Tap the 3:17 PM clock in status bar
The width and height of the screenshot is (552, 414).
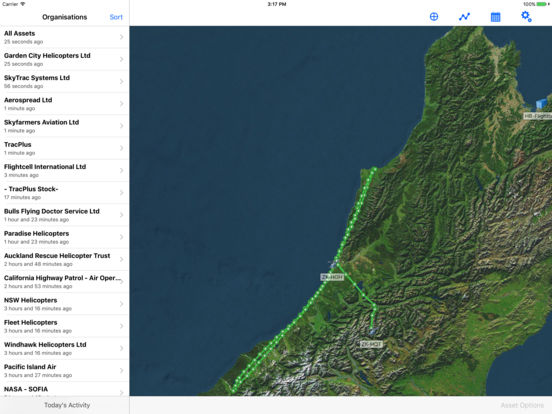[x=277, y=4]
